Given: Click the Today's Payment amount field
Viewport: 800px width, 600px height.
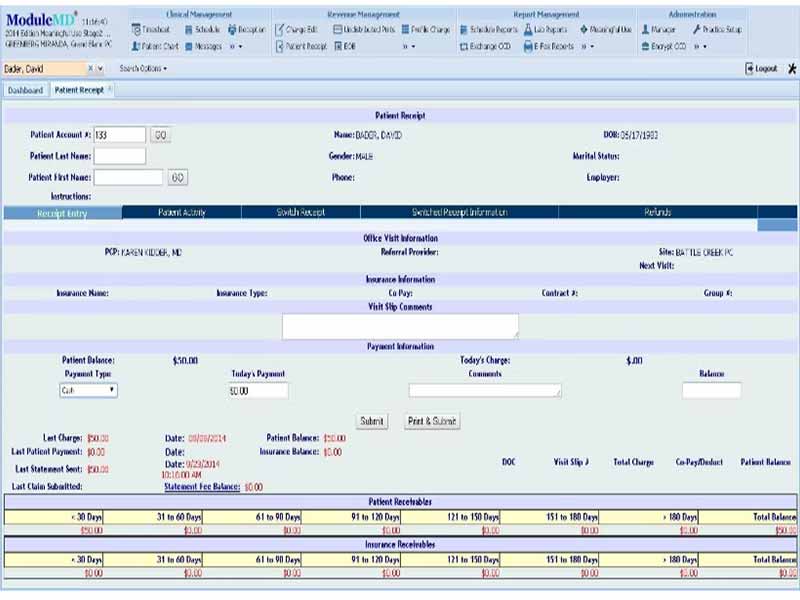Looking at the screenshot, I should pos(258,391).
